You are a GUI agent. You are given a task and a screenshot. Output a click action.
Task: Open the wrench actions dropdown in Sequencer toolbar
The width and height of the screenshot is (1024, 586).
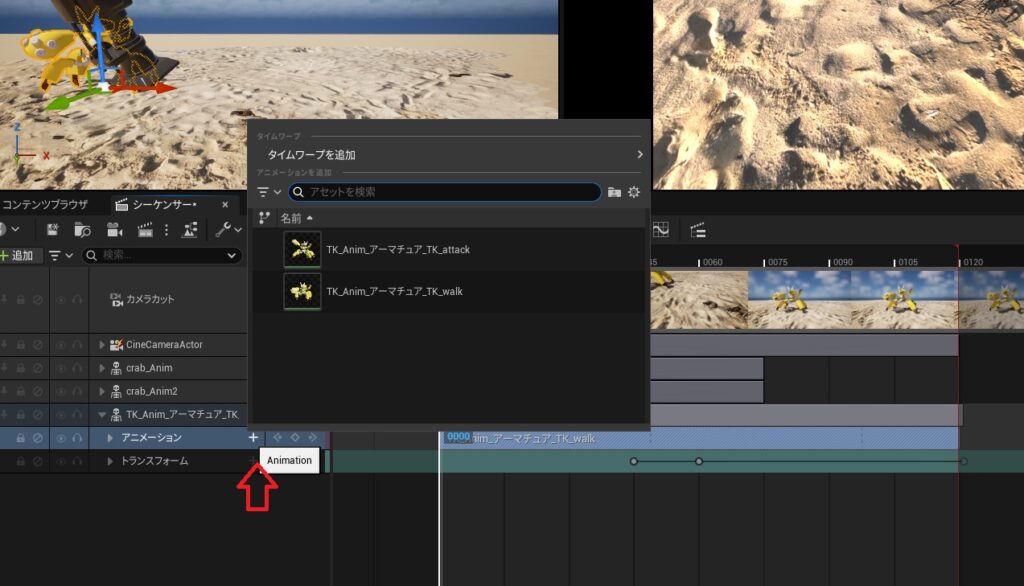click(x=228, y=230)
